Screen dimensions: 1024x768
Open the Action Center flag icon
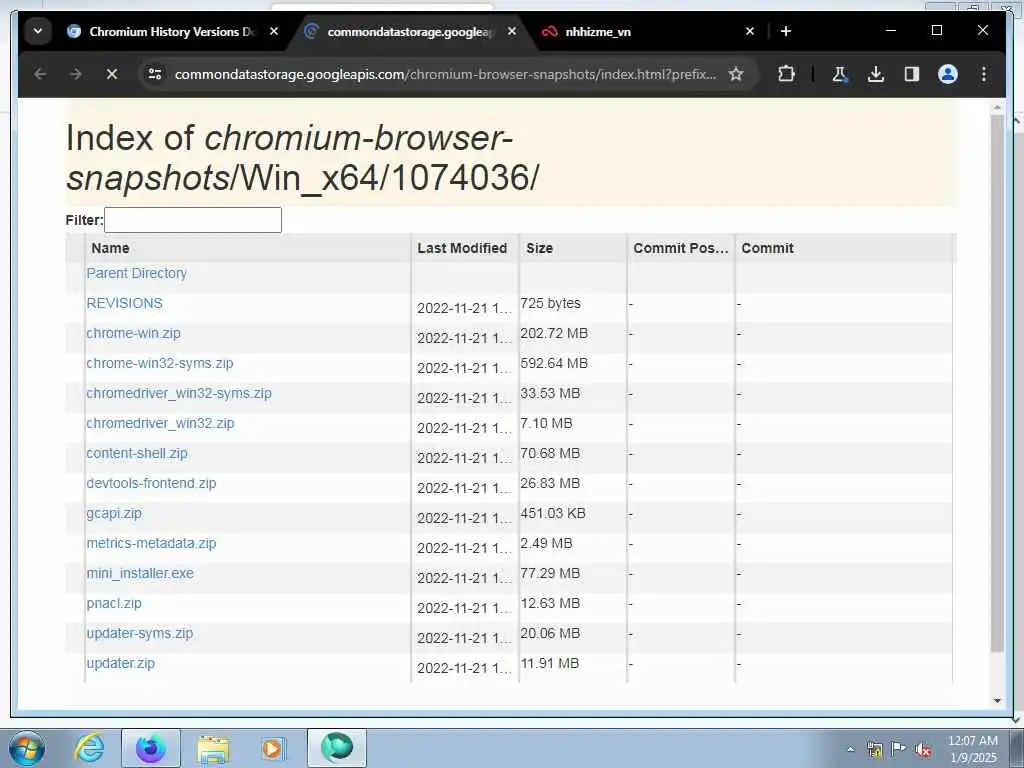click(898, 749)
